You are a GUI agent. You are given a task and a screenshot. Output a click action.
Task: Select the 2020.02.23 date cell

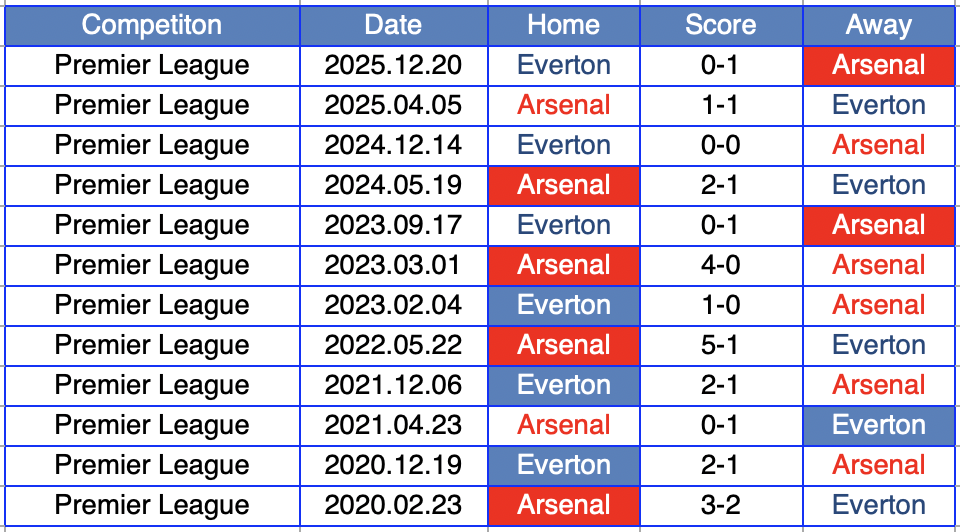pos(393,505)
